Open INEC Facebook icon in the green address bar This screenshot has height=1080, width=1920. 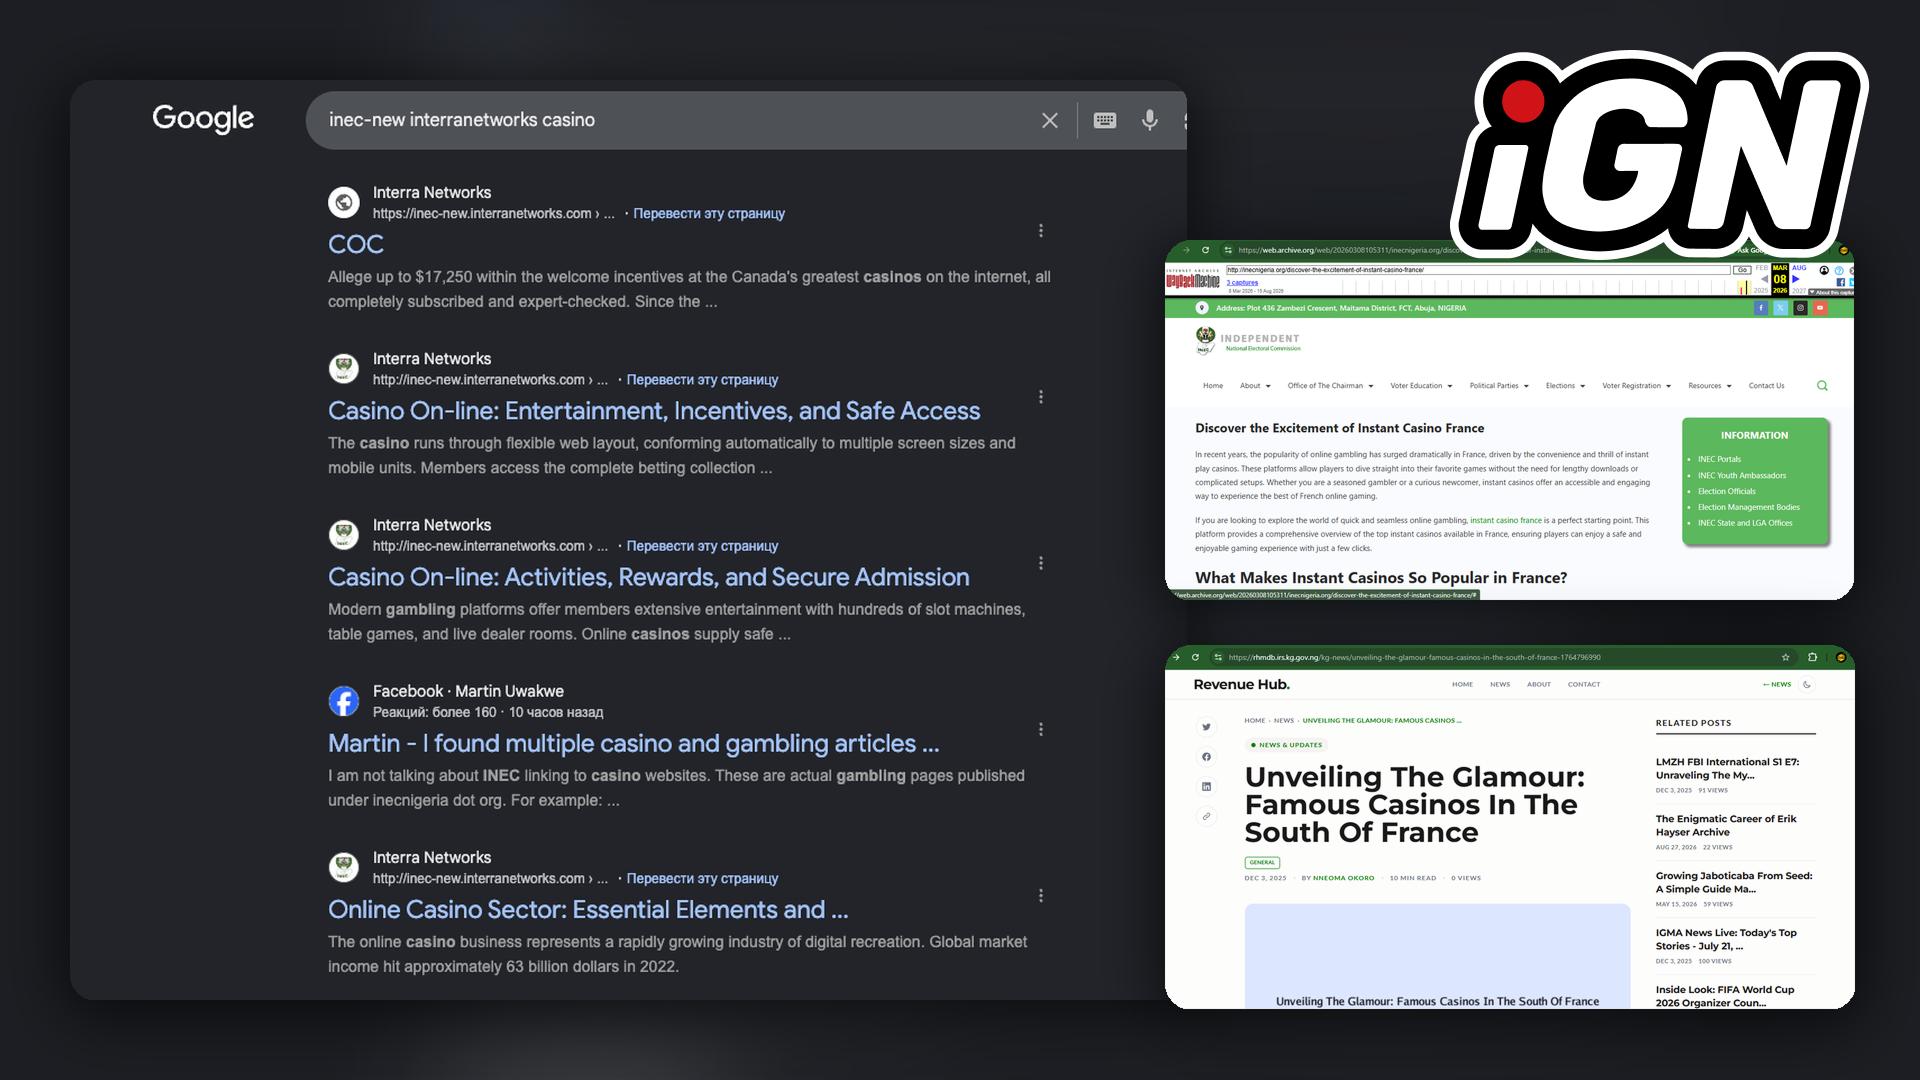click(x=1761, y=308)
